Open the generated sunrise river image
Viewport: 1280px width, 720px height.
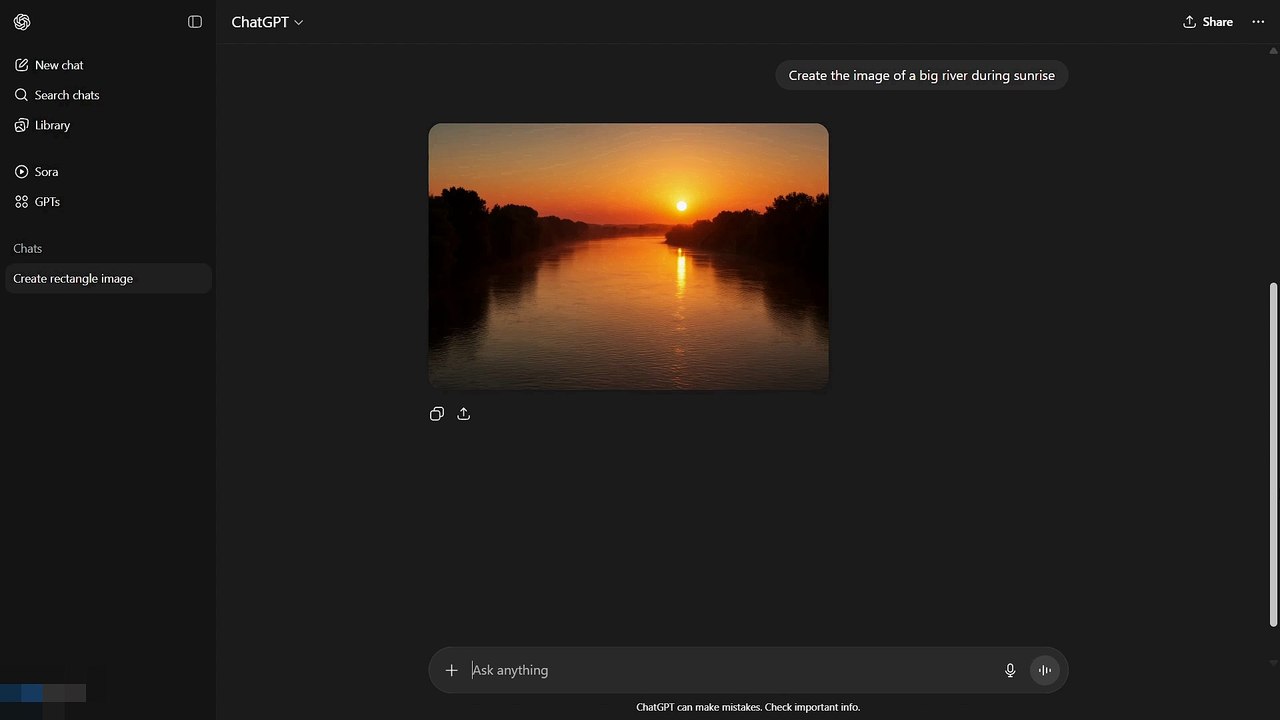[628, 256]
